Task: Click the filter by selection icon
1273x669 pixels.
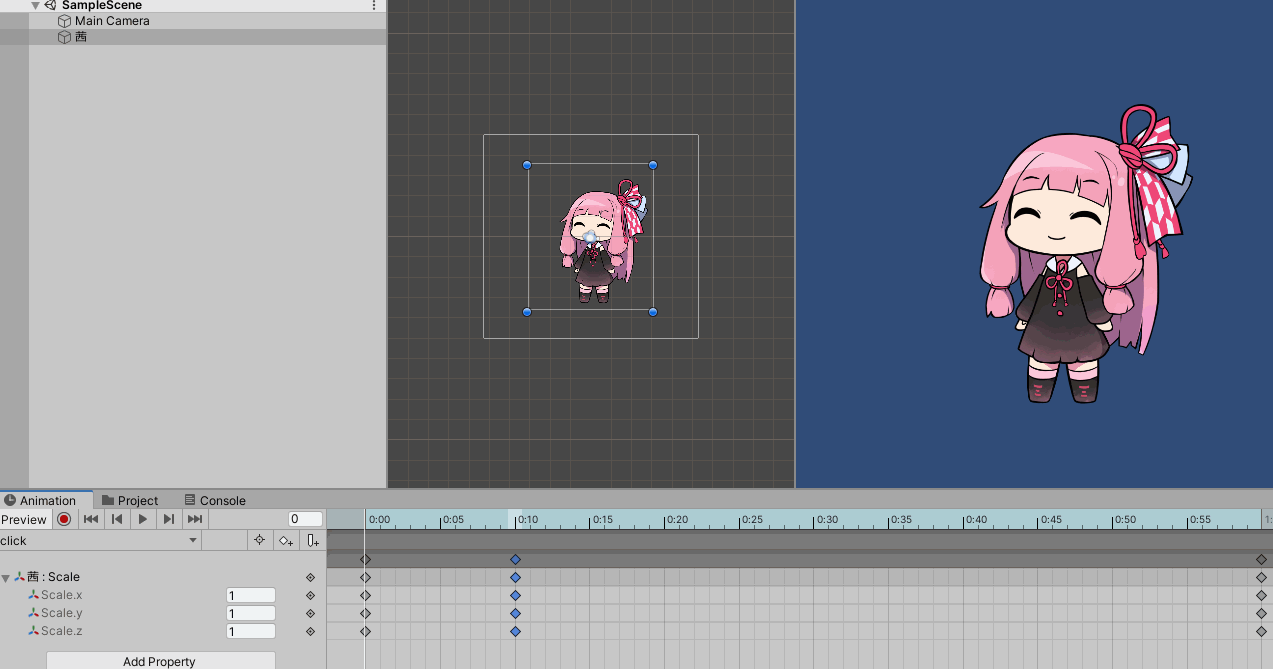Action: click(x=259, y=540)
